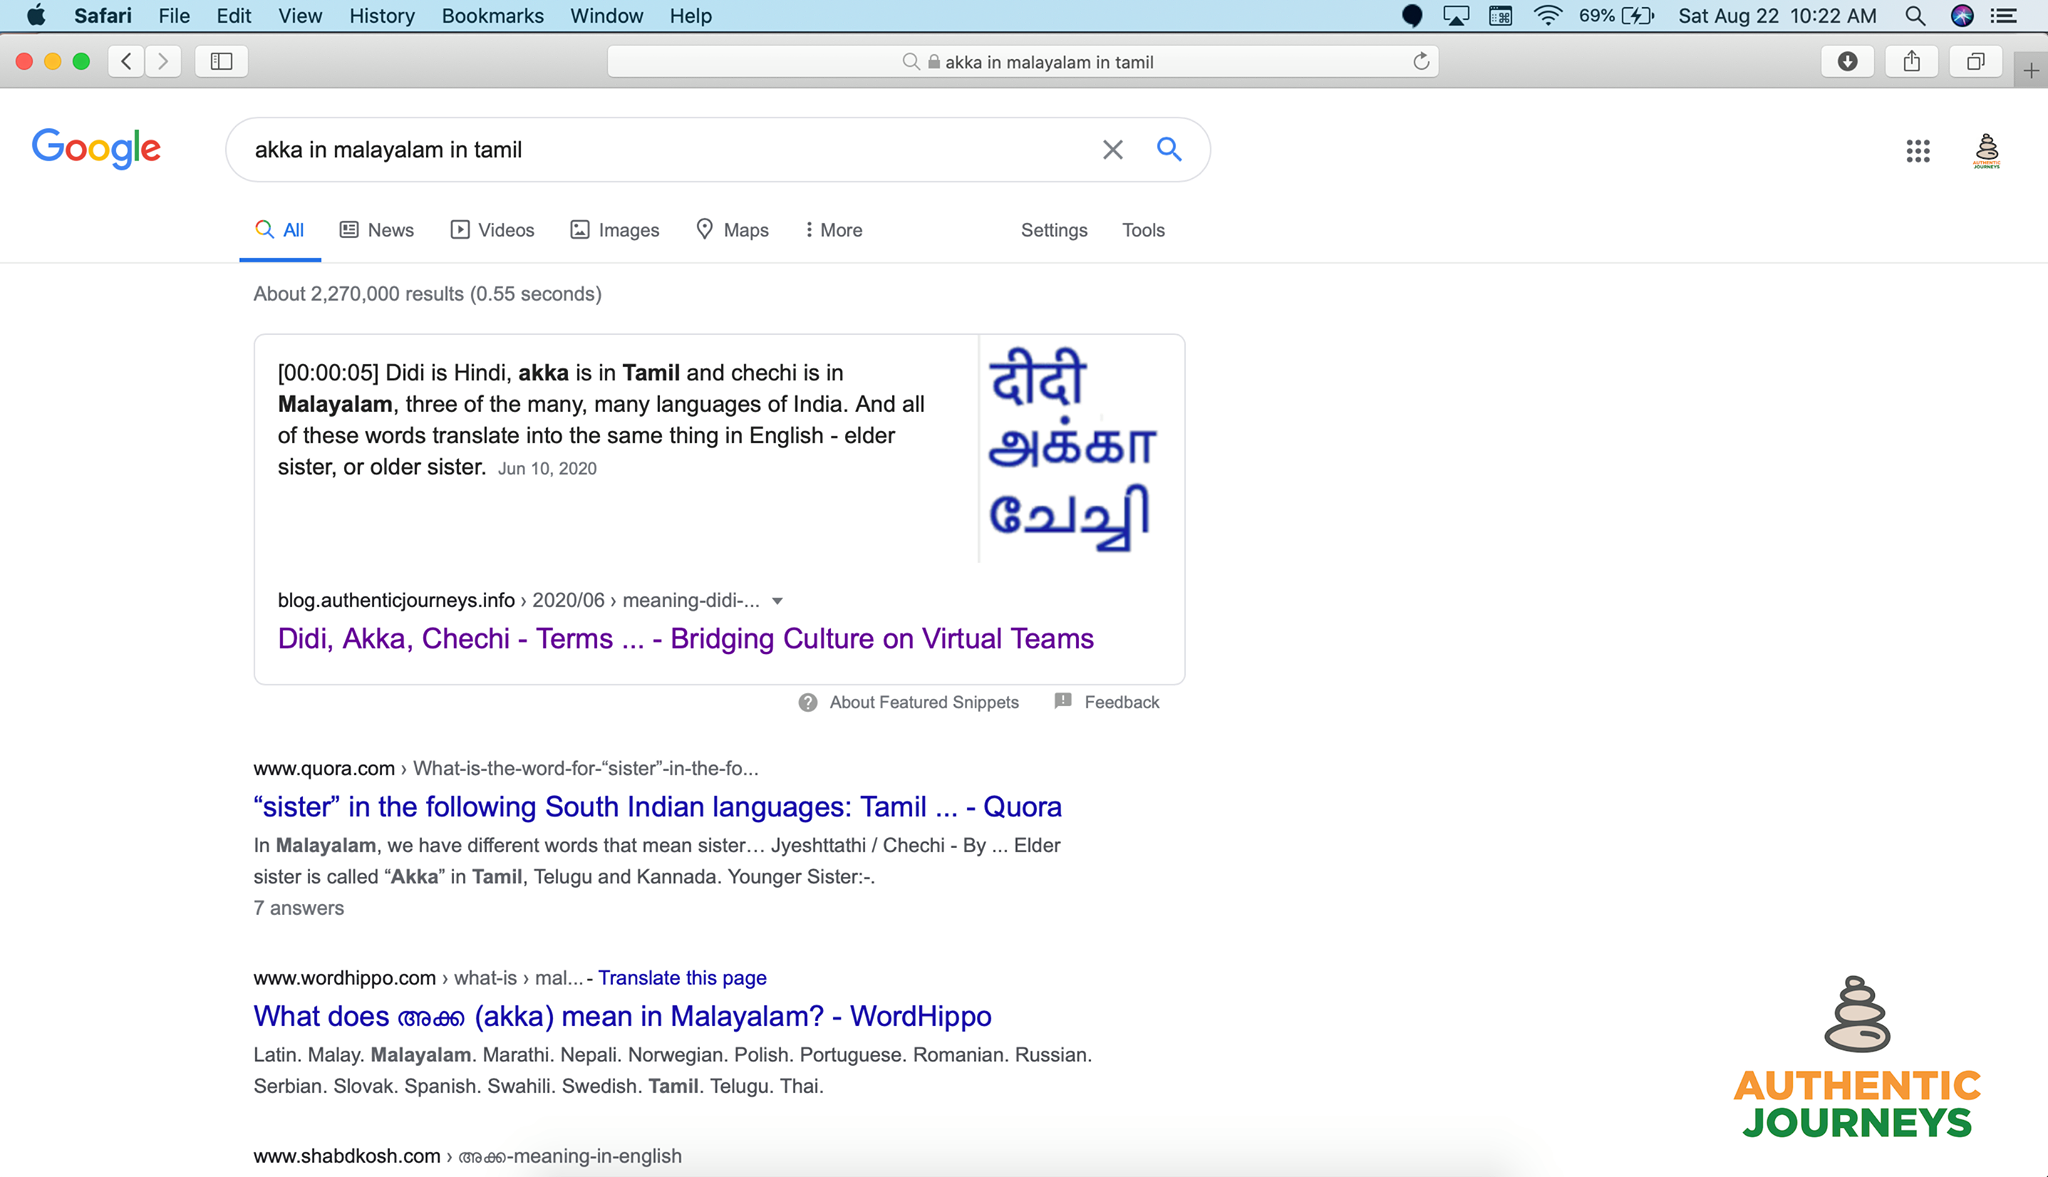Click the date and time in menu bar
2048x1177 pixels.
(1777, 16)
